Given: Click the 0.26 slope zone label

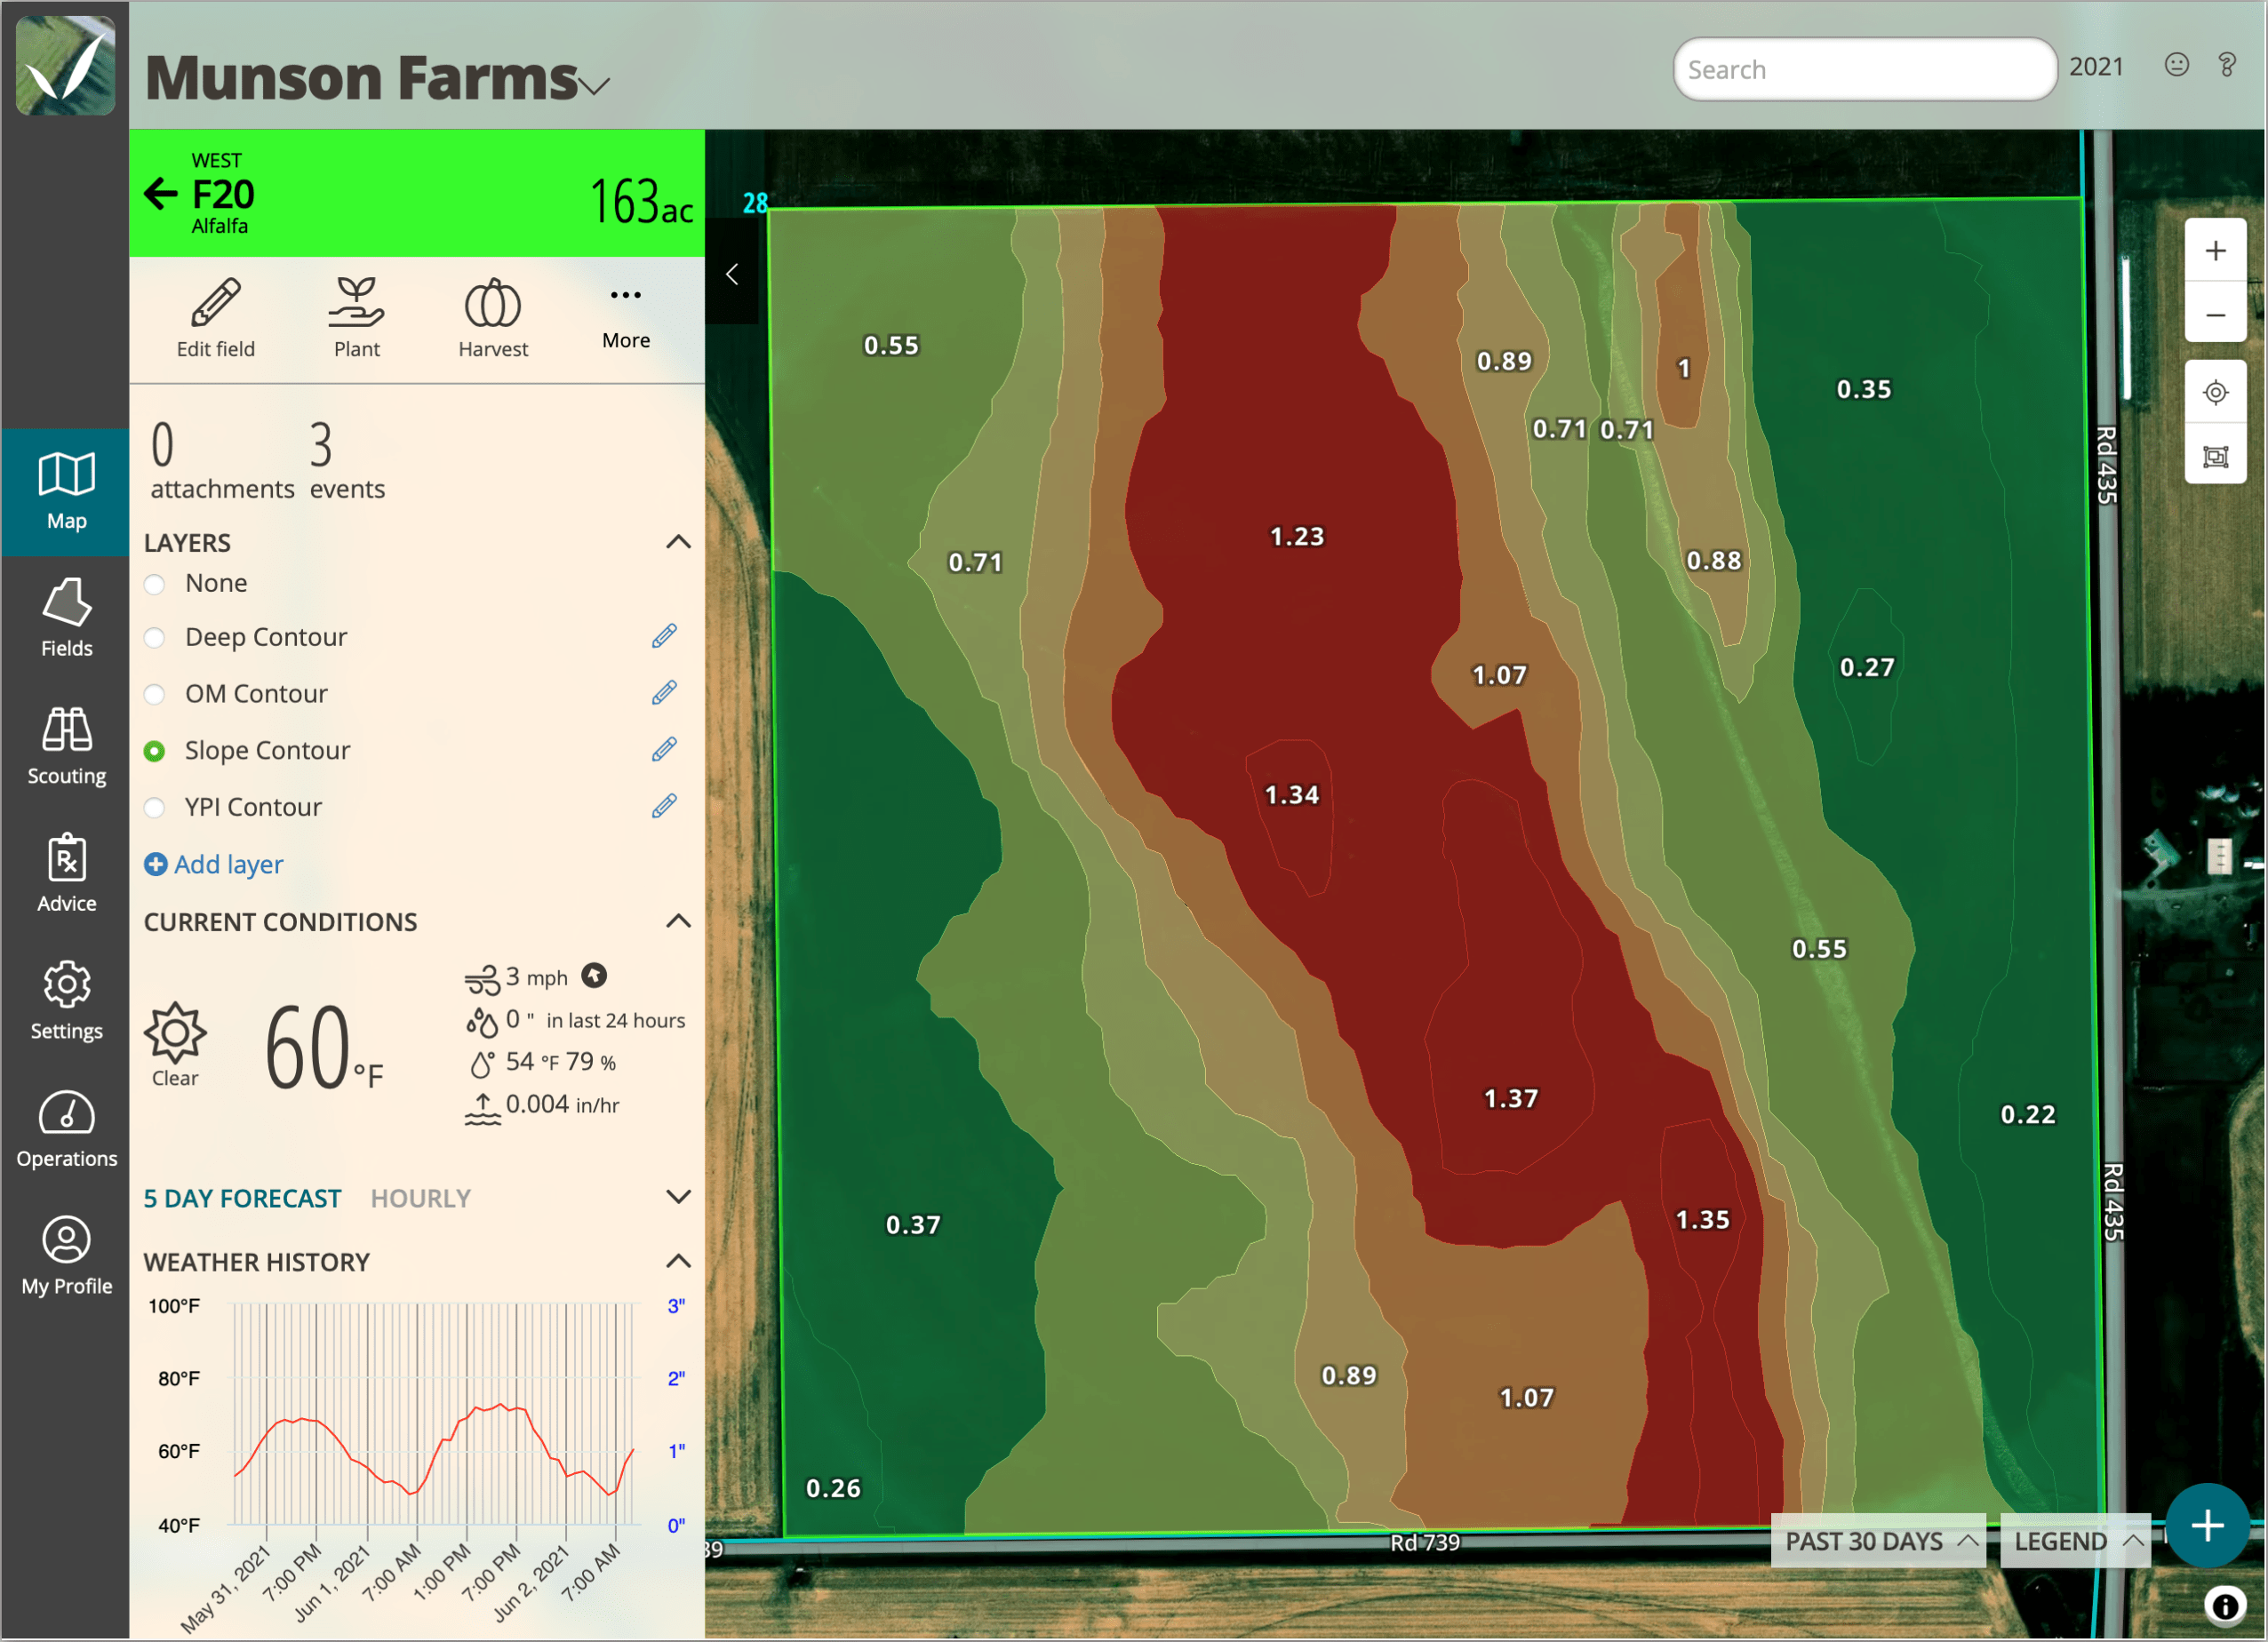Looking at the screenshot, I should tap(833, 1489).
